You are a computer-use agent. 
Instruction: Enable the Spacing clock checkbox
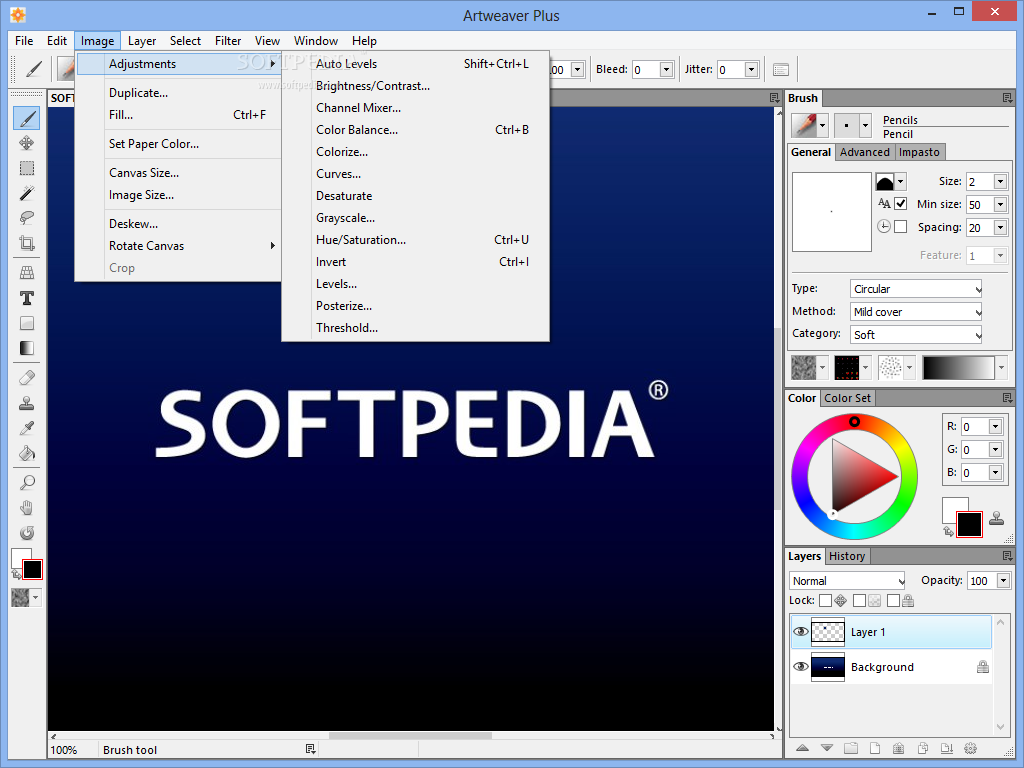[901, 227]
